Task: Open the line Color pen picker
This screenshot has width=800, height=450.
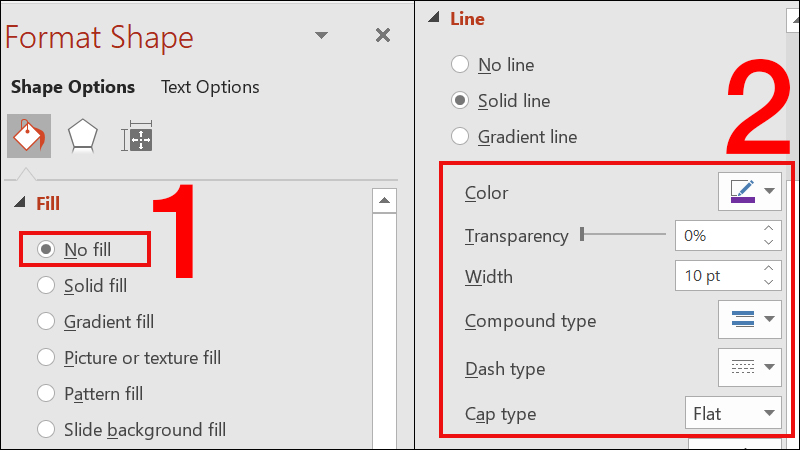Action: click(x=749, y=192)
